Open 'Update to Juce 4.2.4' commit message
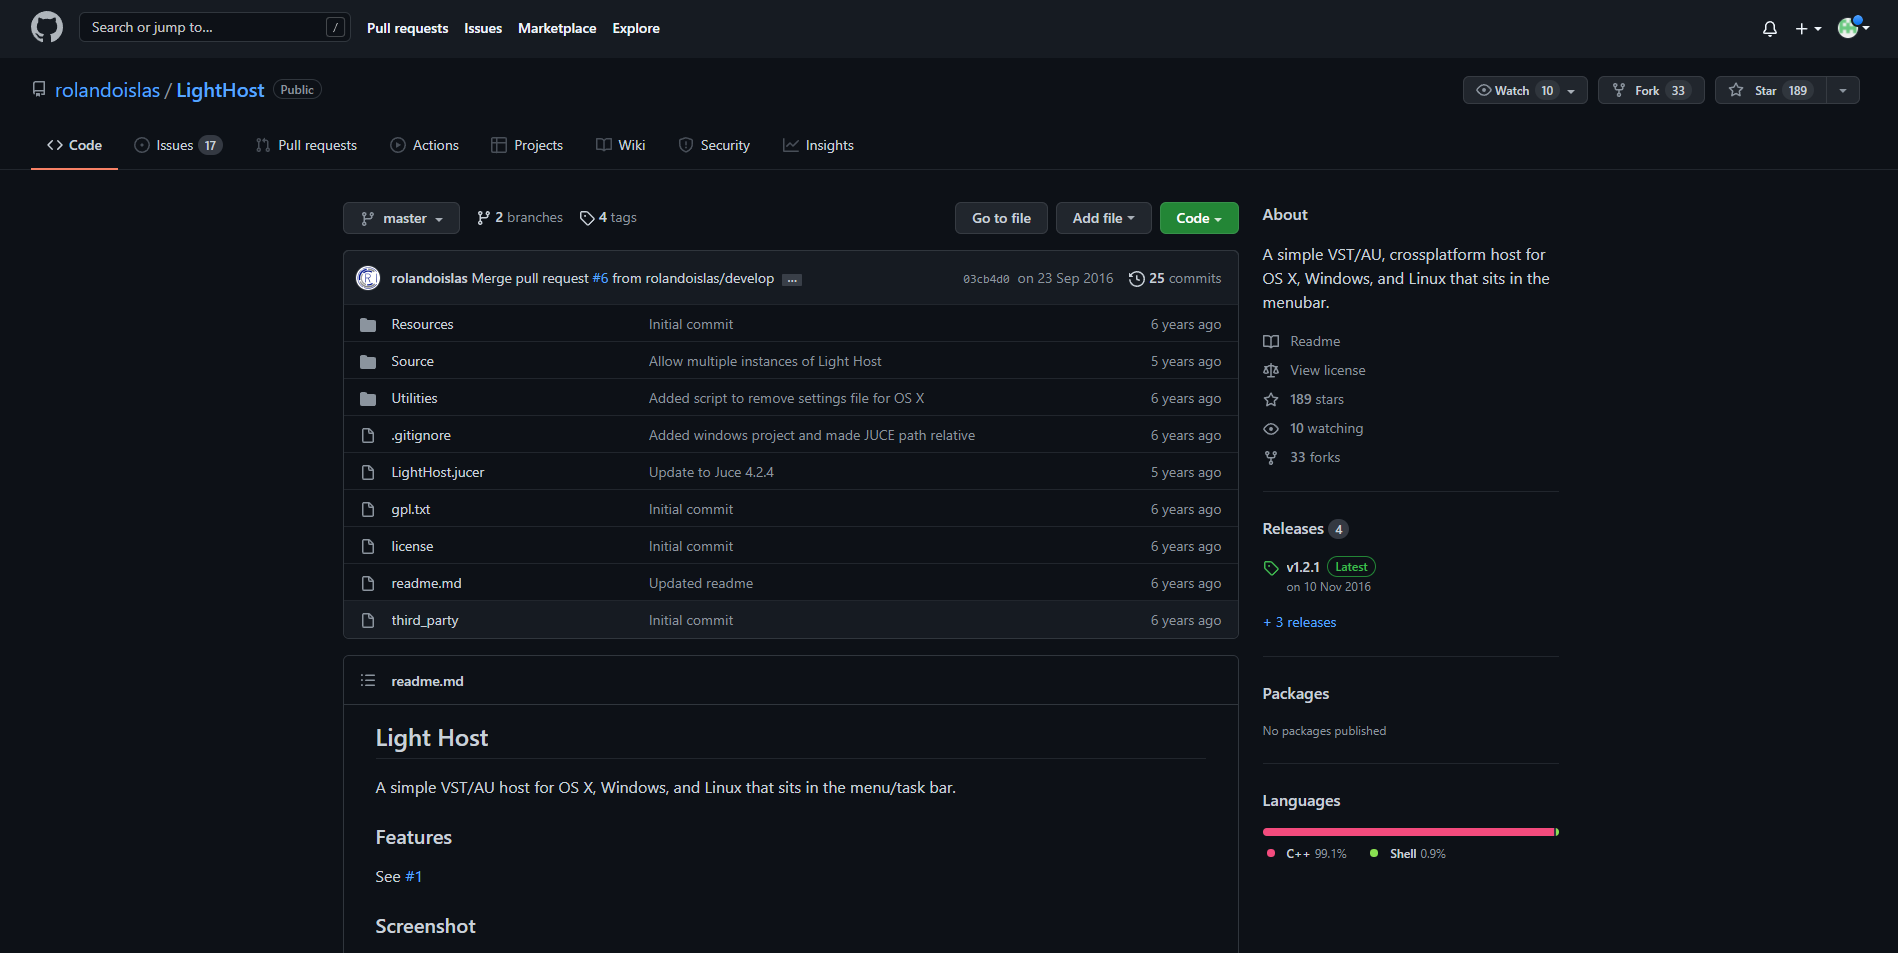The height and width of the screenshot is (953, 1898). 711,472
